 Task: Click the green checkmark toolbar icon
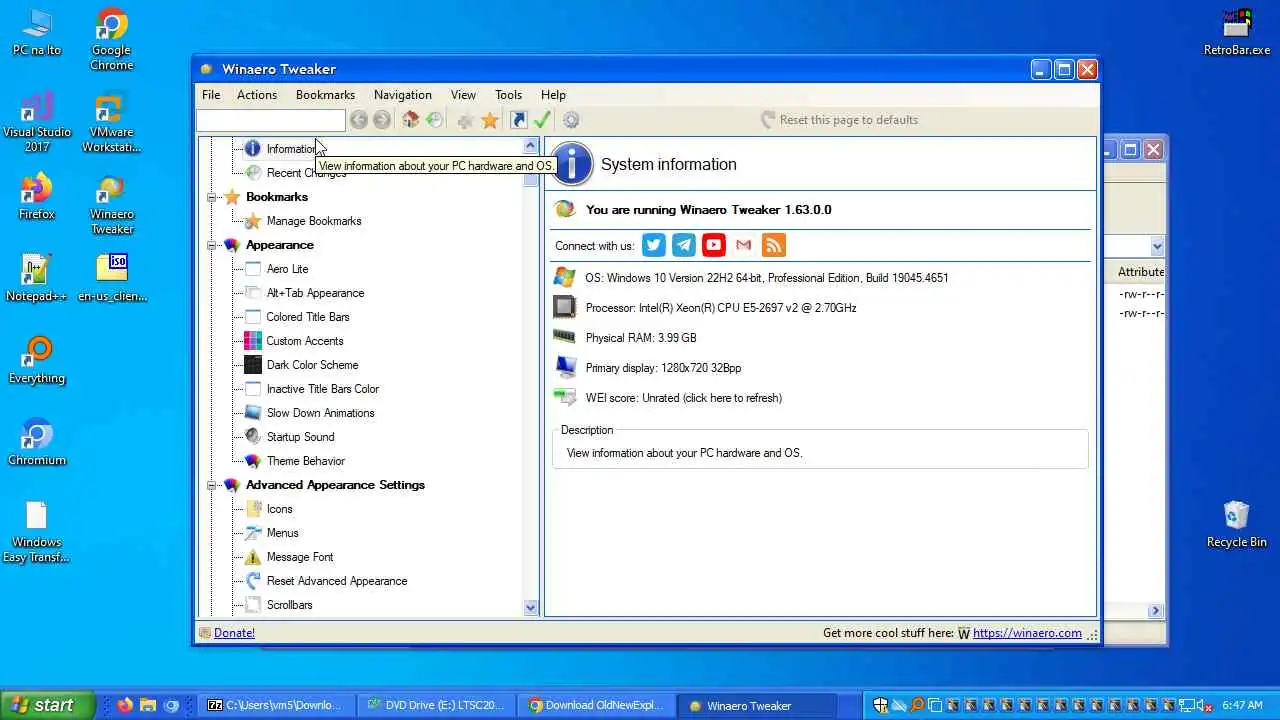tap(542, 120)
